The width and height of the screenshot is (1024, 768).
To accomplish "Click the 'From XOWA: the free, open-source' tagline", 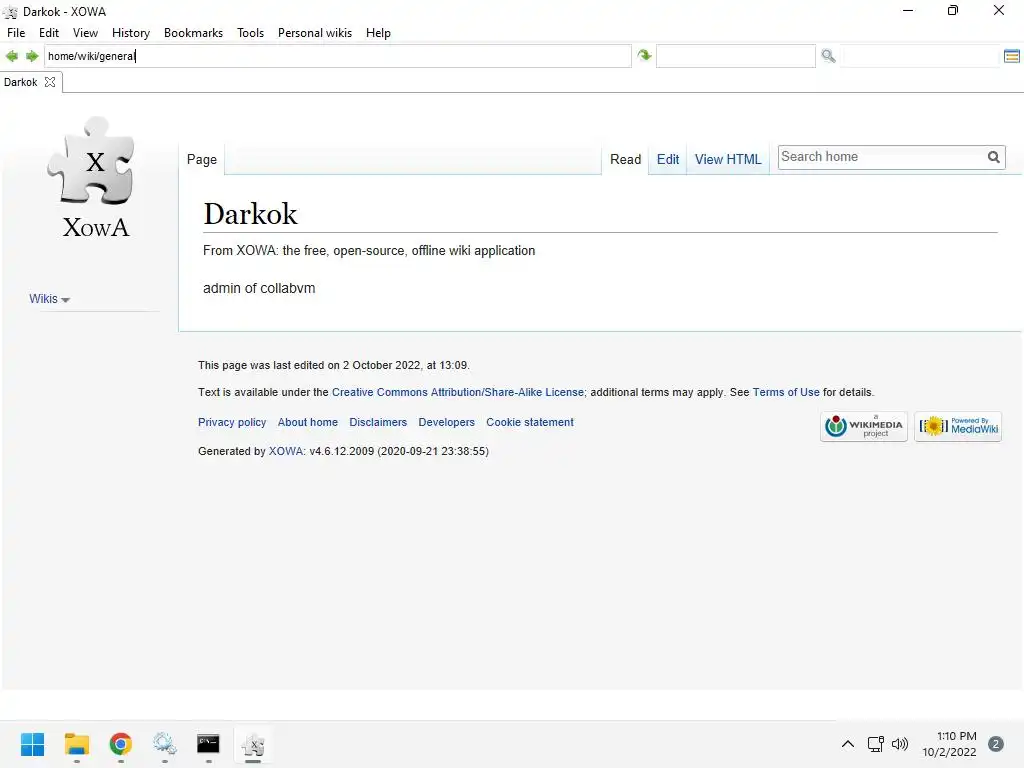I will pyautogui.click(x=369, y=251).
